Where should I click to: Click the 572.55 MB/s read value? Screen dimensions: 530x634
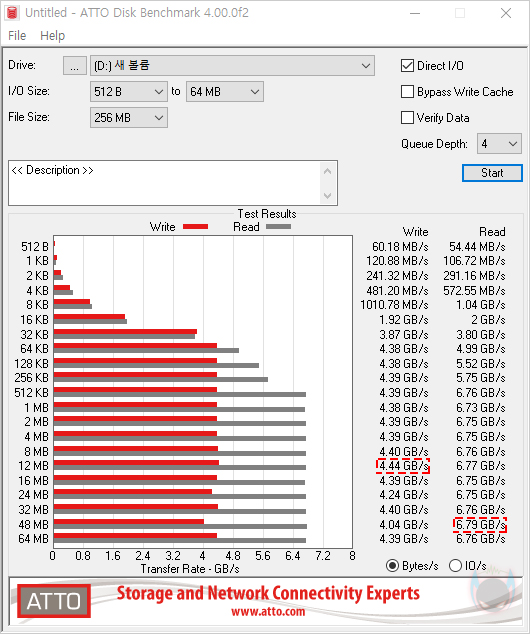coord(474,291)
